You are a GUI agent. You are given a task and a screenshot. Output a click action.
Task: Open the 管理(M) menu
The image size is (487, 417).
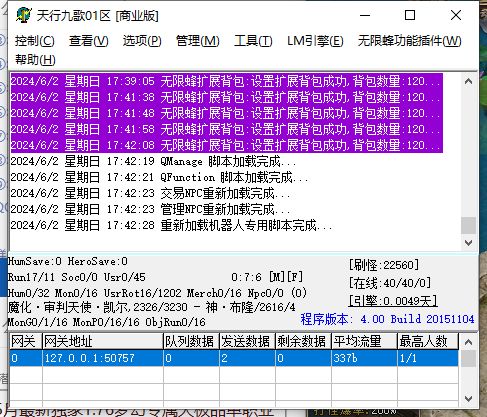coord(197,41)
